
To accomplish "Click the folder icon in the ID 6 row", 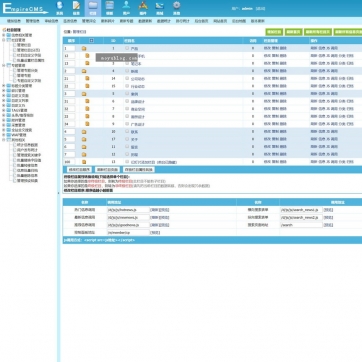I will coord(87,101).
